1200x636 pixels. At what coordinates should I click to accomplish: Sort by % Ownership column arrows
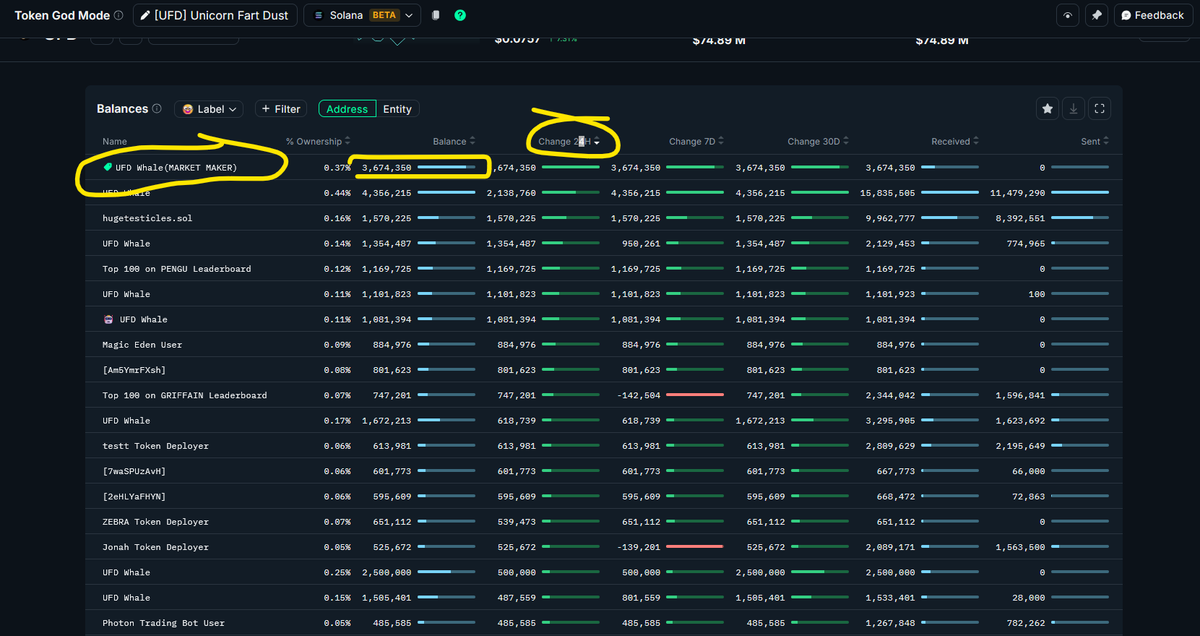click(x=348, y=142)
